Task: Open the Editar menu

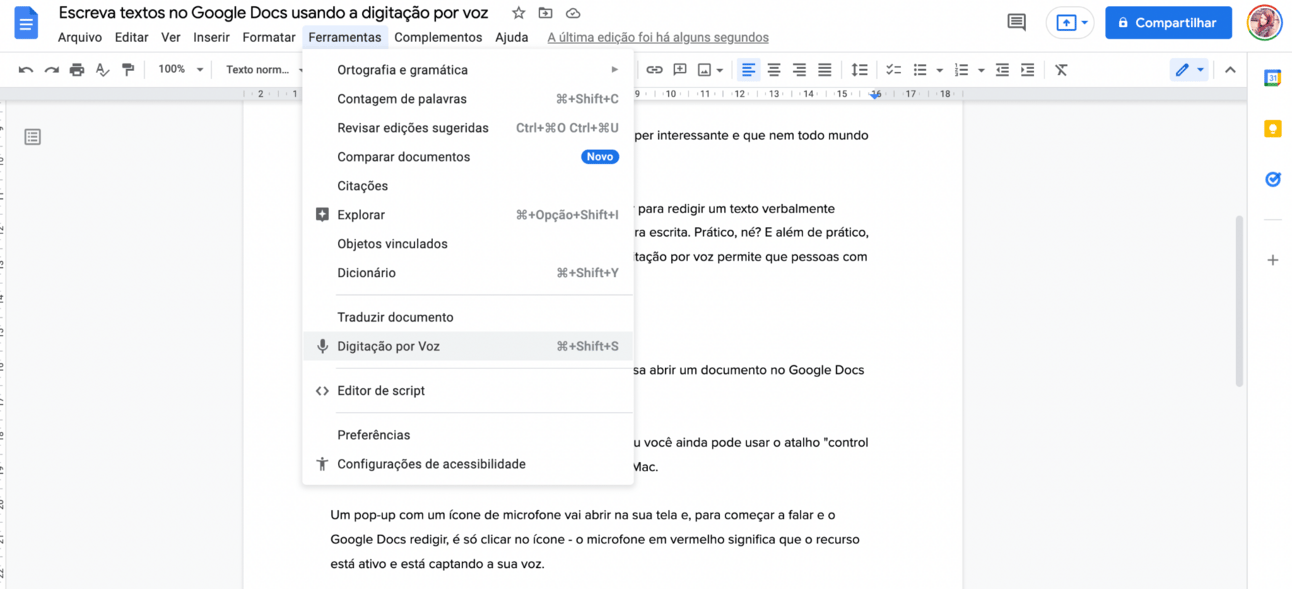Action: (x=131, y=37)
